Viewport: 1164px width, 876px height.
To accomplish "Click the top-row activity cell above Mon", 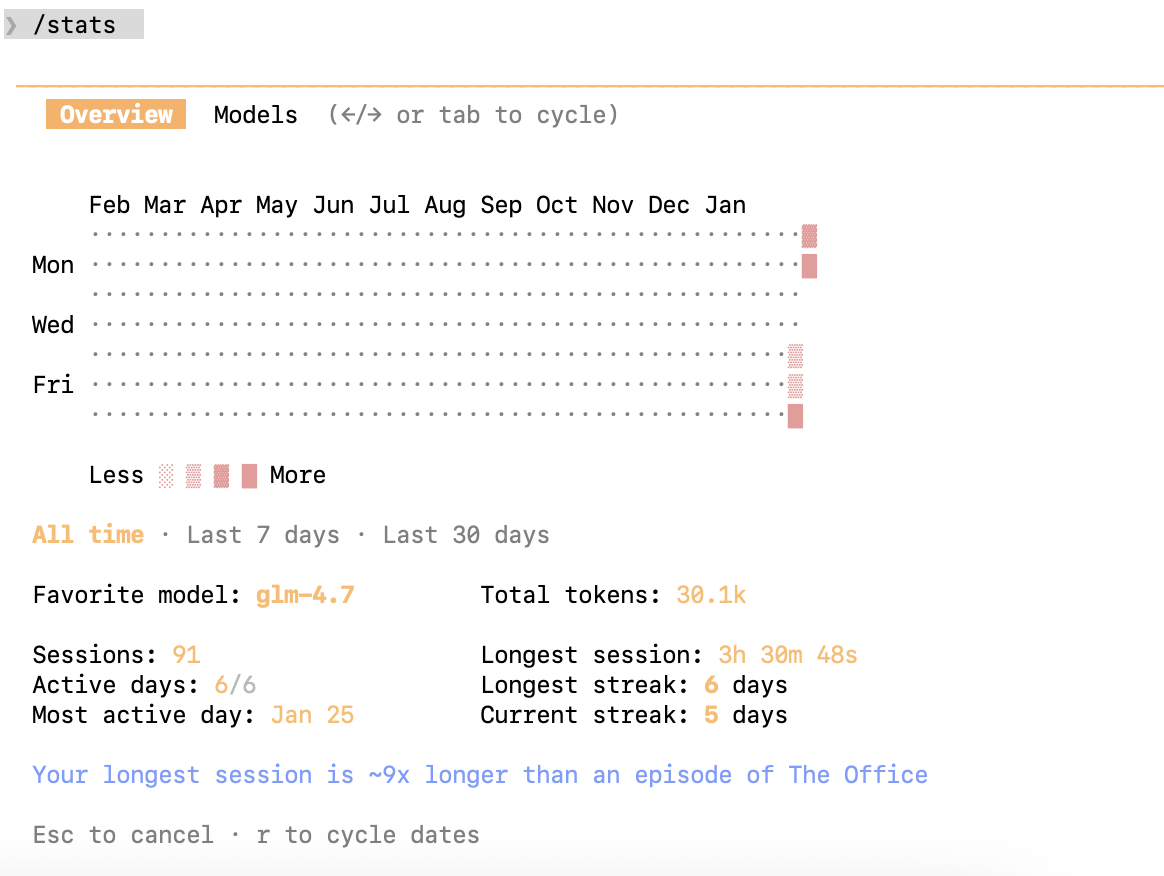I will 809,236.
